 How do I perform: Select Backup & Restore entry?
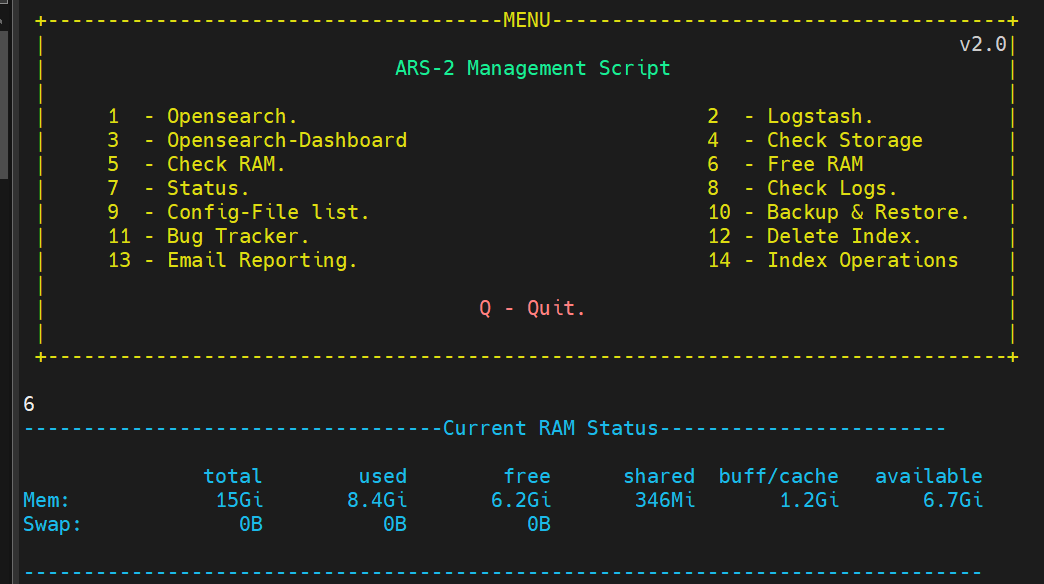coord(868,212)
